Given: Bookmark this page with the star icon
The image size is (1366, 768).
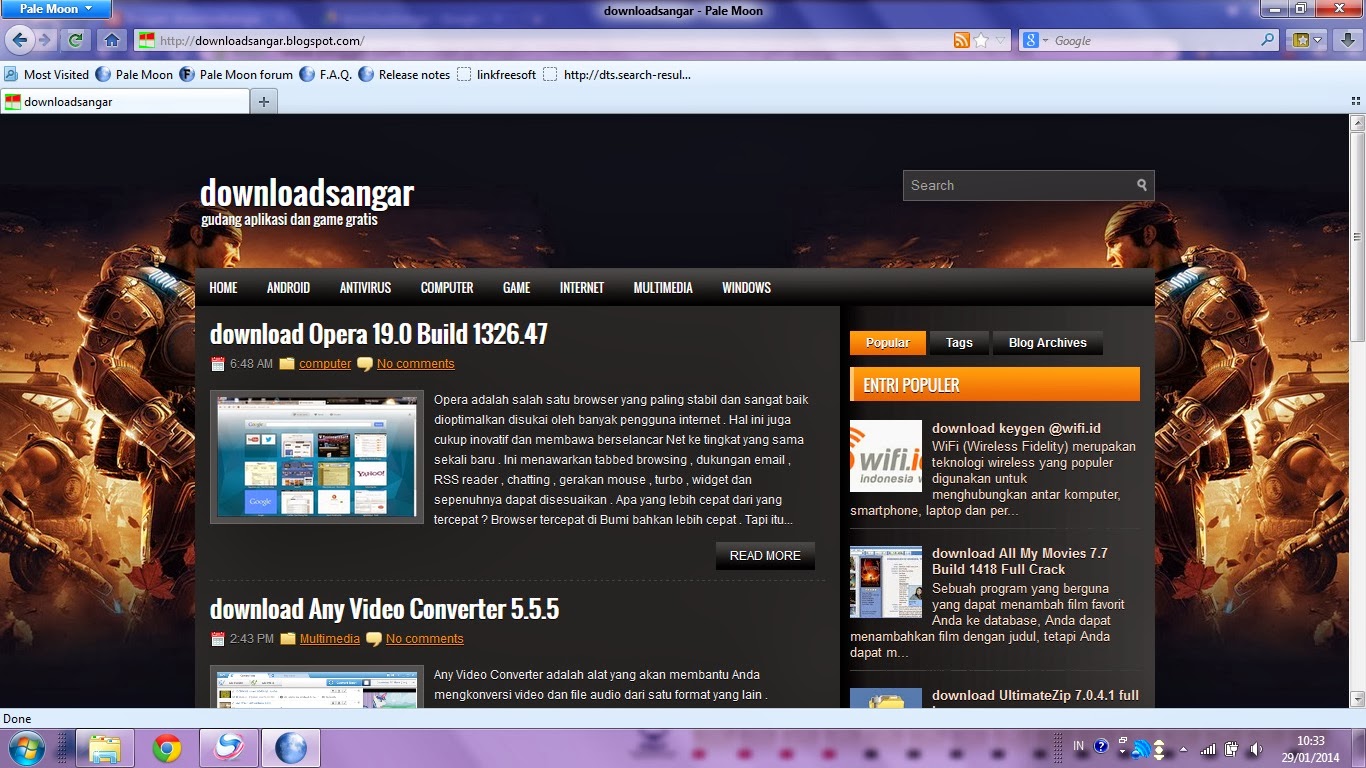Looking at the screenshot, I should [x=981, y=40].
